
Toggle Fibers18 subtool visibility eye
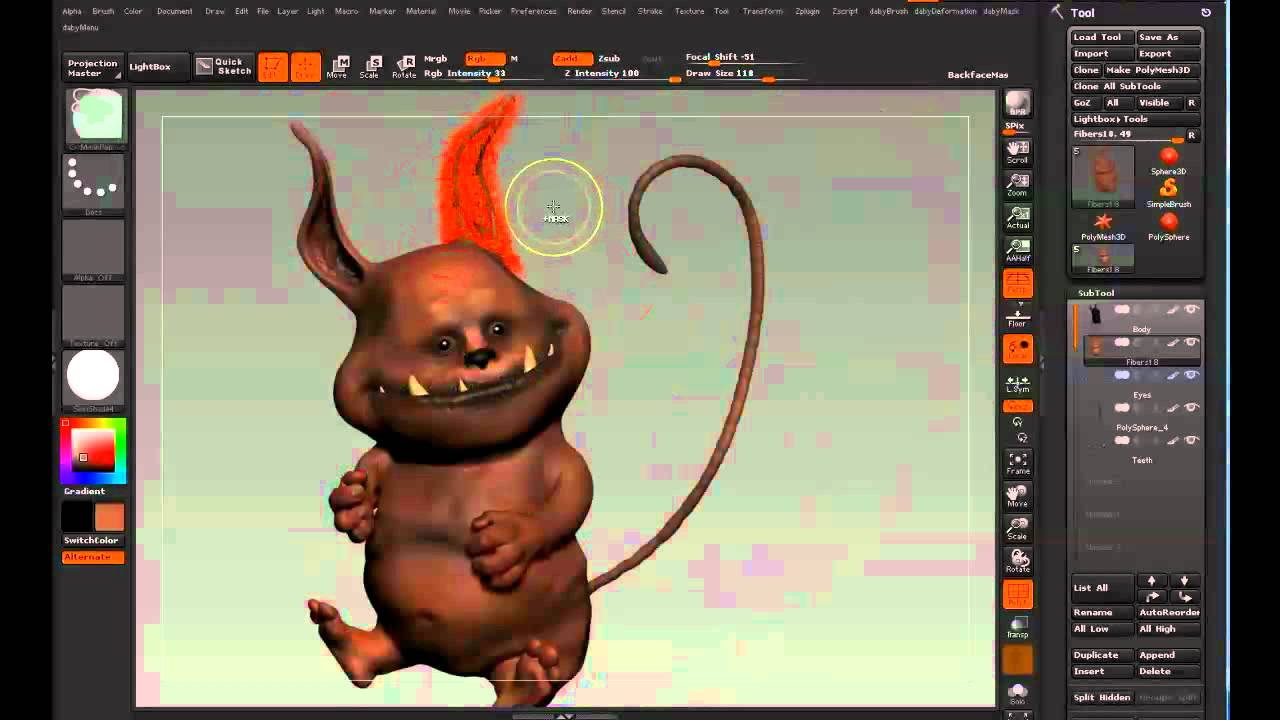point(1191,343)
